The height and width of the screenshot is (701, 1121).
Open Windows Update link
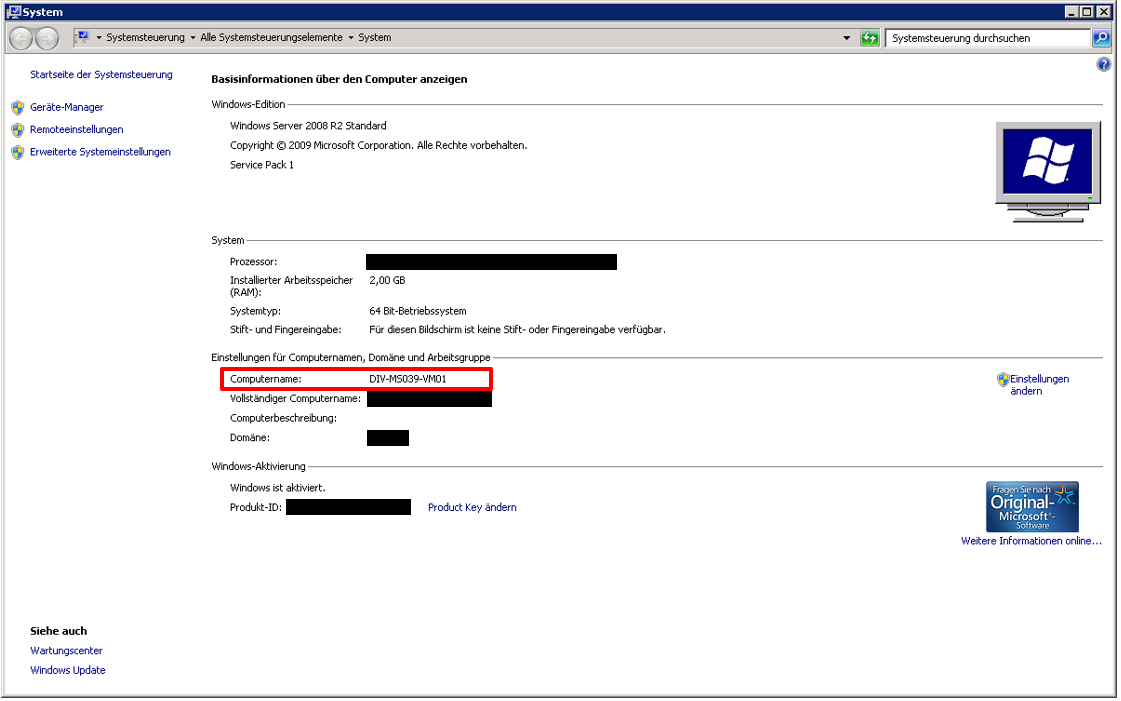click(68, 670)
